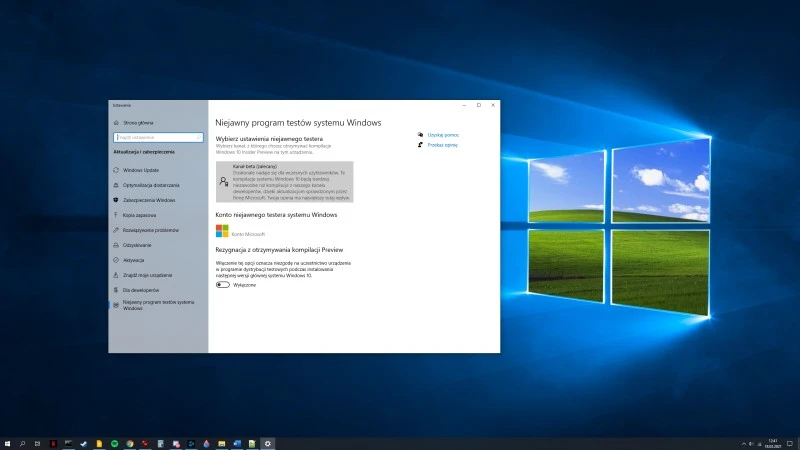Toggle the Wyłączone Preview opt-out switch
Image resolution: width=800 pixels, height=450 pixels.
pos(222,285)
